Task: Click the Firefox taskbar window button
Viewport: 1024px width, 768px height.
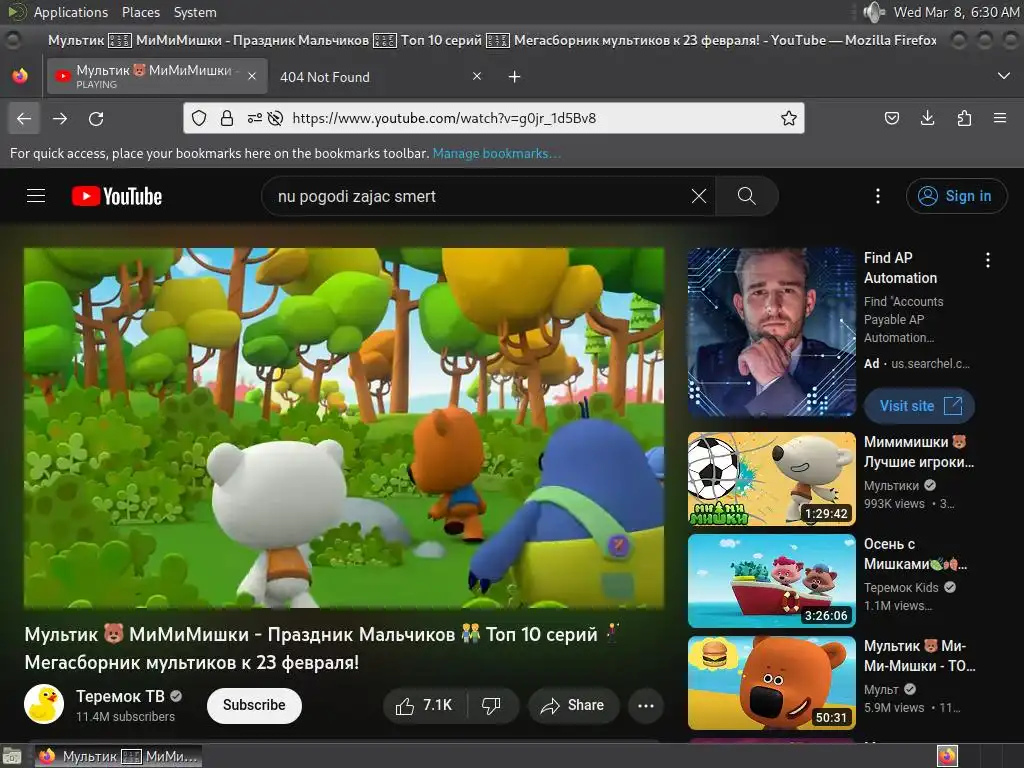Action: point(118,756)
